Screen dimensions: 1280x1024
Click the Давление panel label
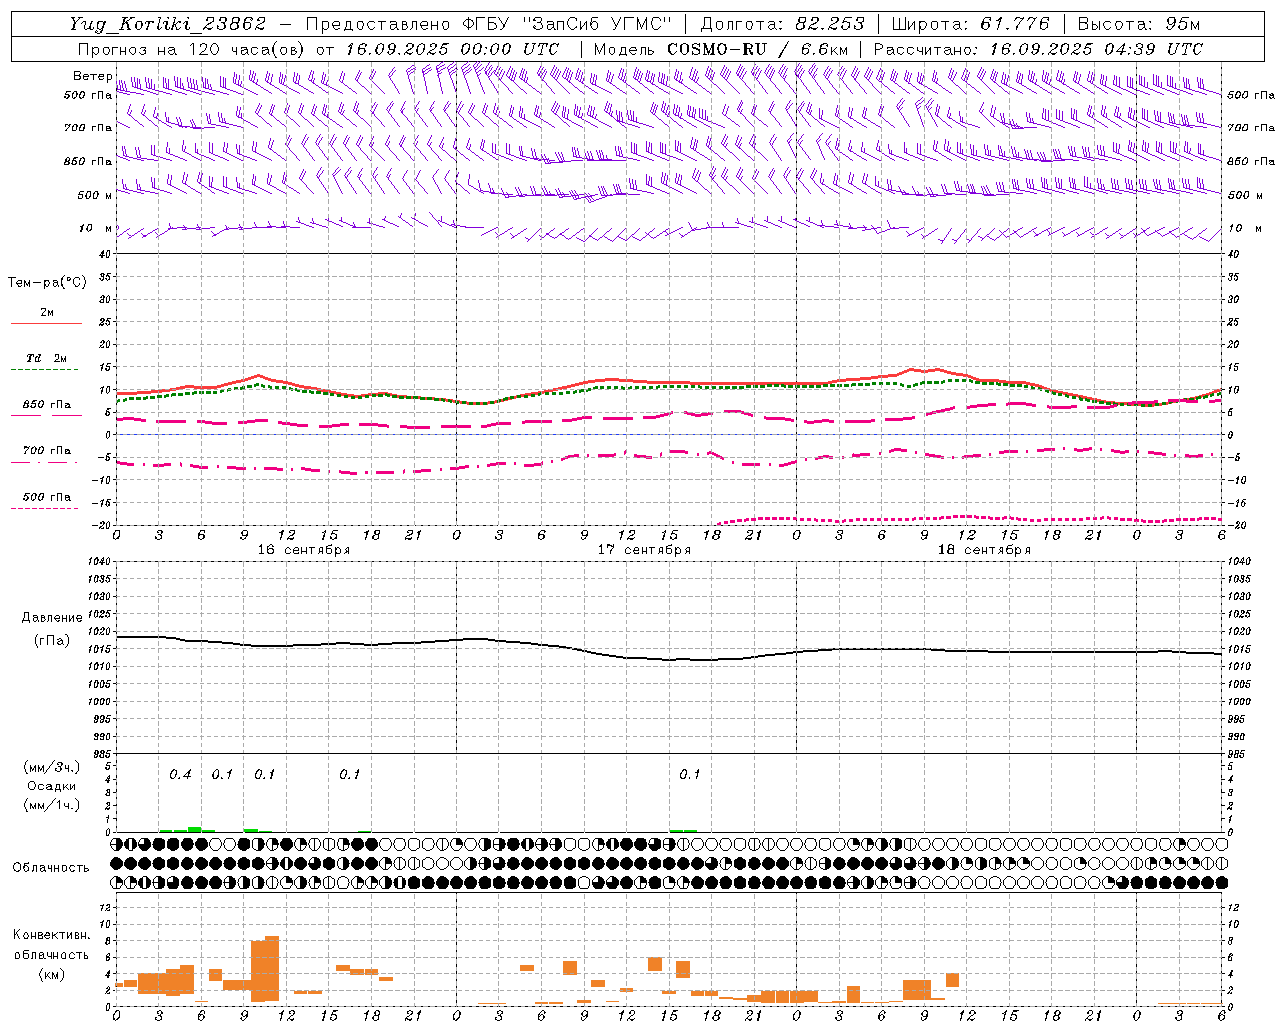52,618
